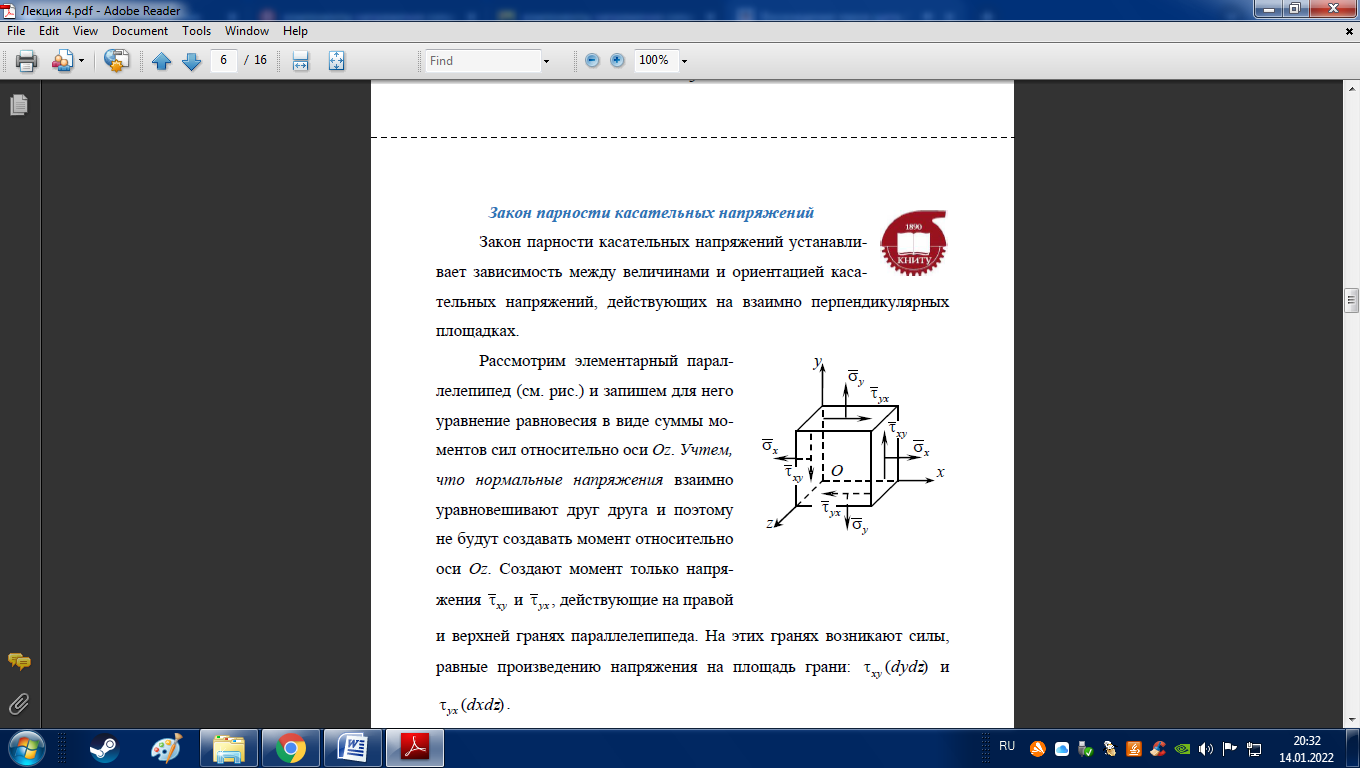Click the vertical scrollbar thumb
Viewport: 1360px width, 768px height.
click(x=1352, y=300)
